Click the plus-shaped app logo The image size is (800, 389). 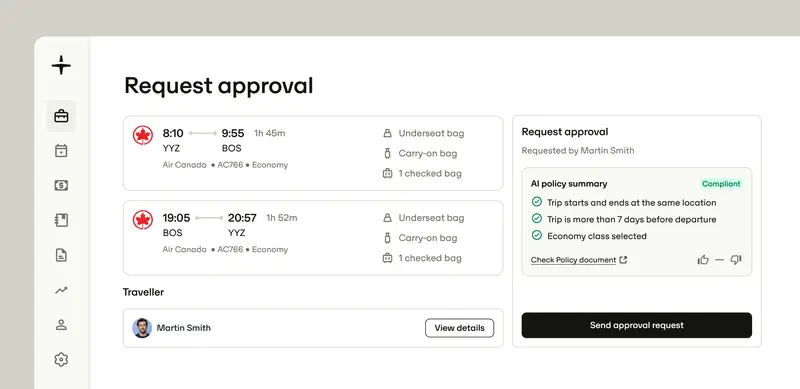point(61,65)
